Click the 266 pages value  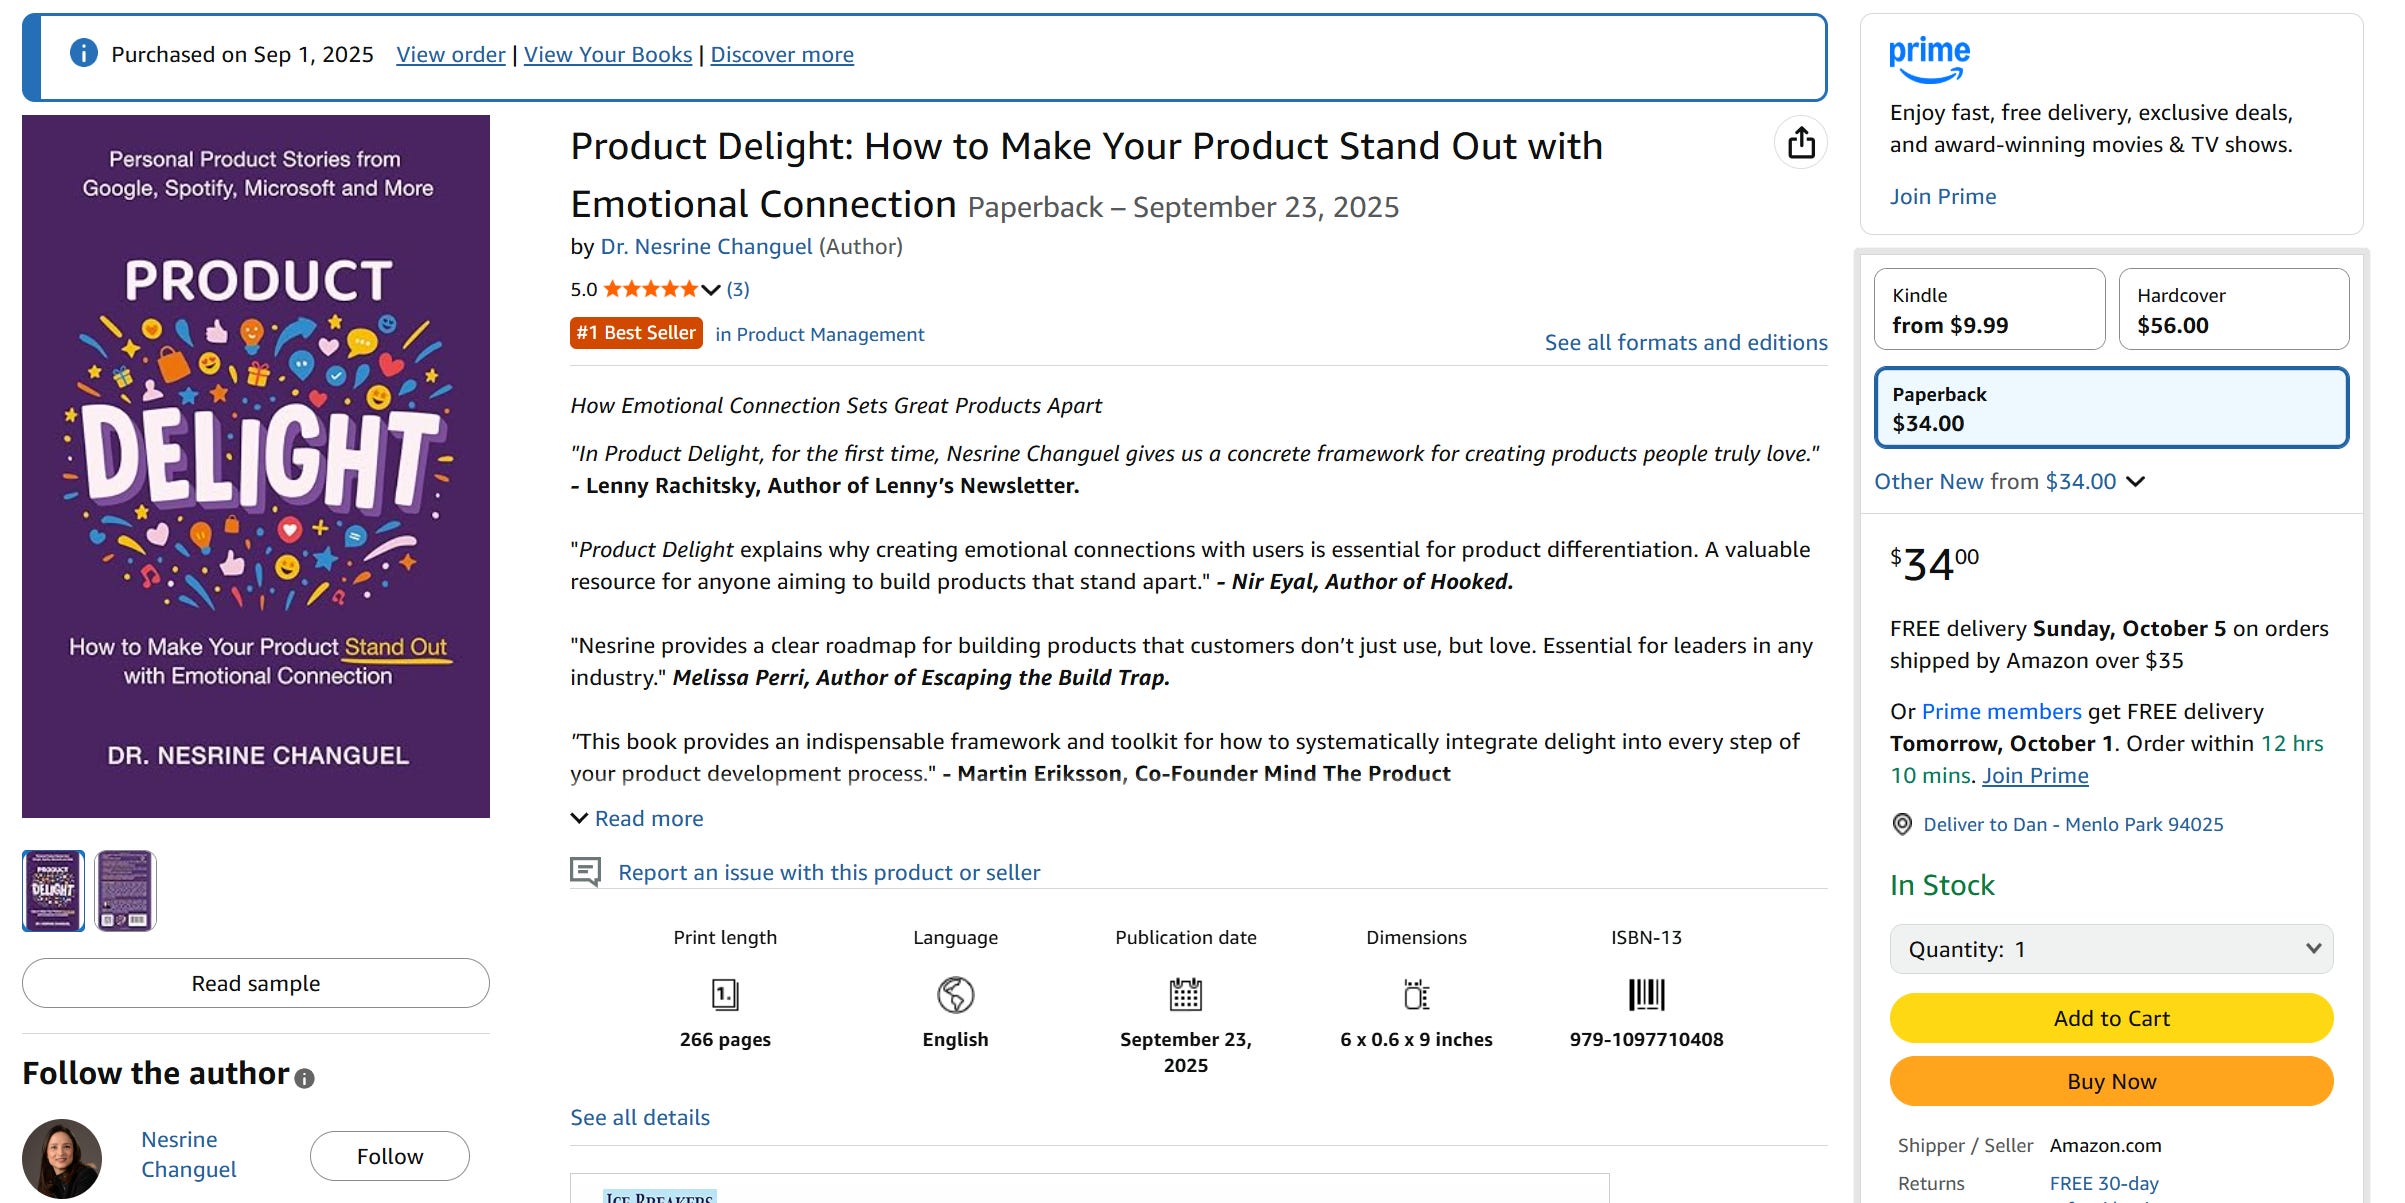[725, 1039]
